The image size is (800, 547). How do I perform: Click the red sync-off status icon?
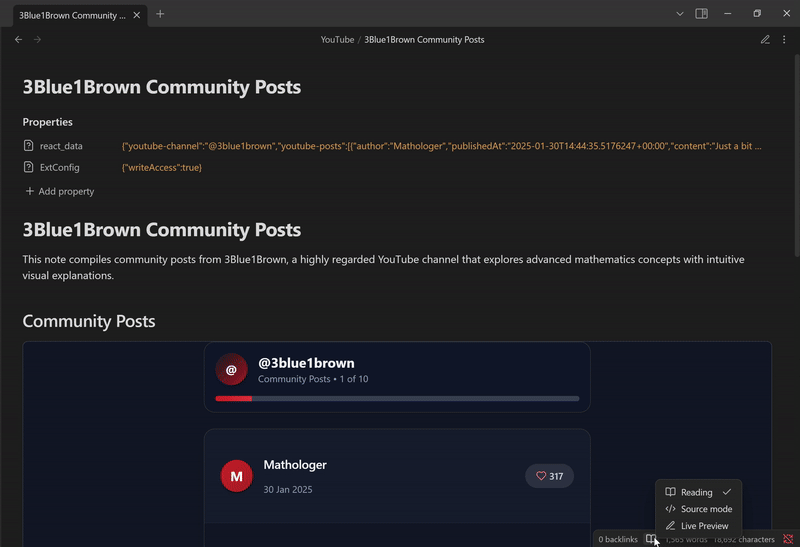(788, 539)
